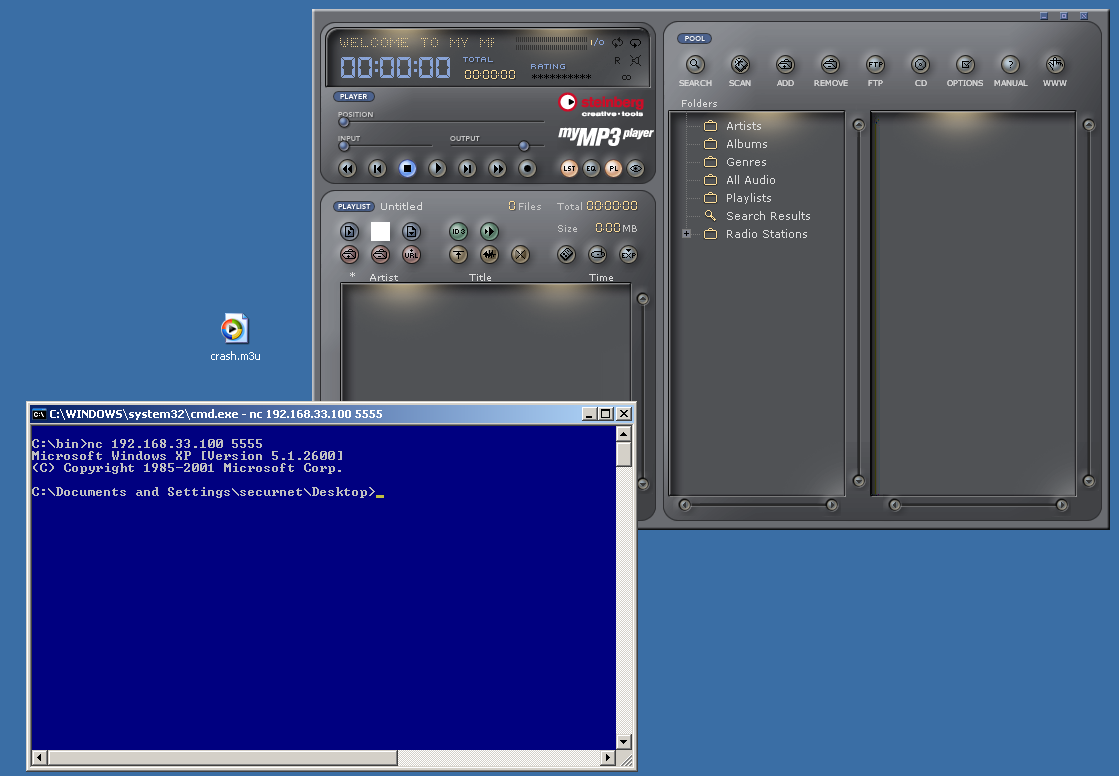Screen dimensions: 1119x776
Task: Click the Stop button in the player
Action: (407, 168)
